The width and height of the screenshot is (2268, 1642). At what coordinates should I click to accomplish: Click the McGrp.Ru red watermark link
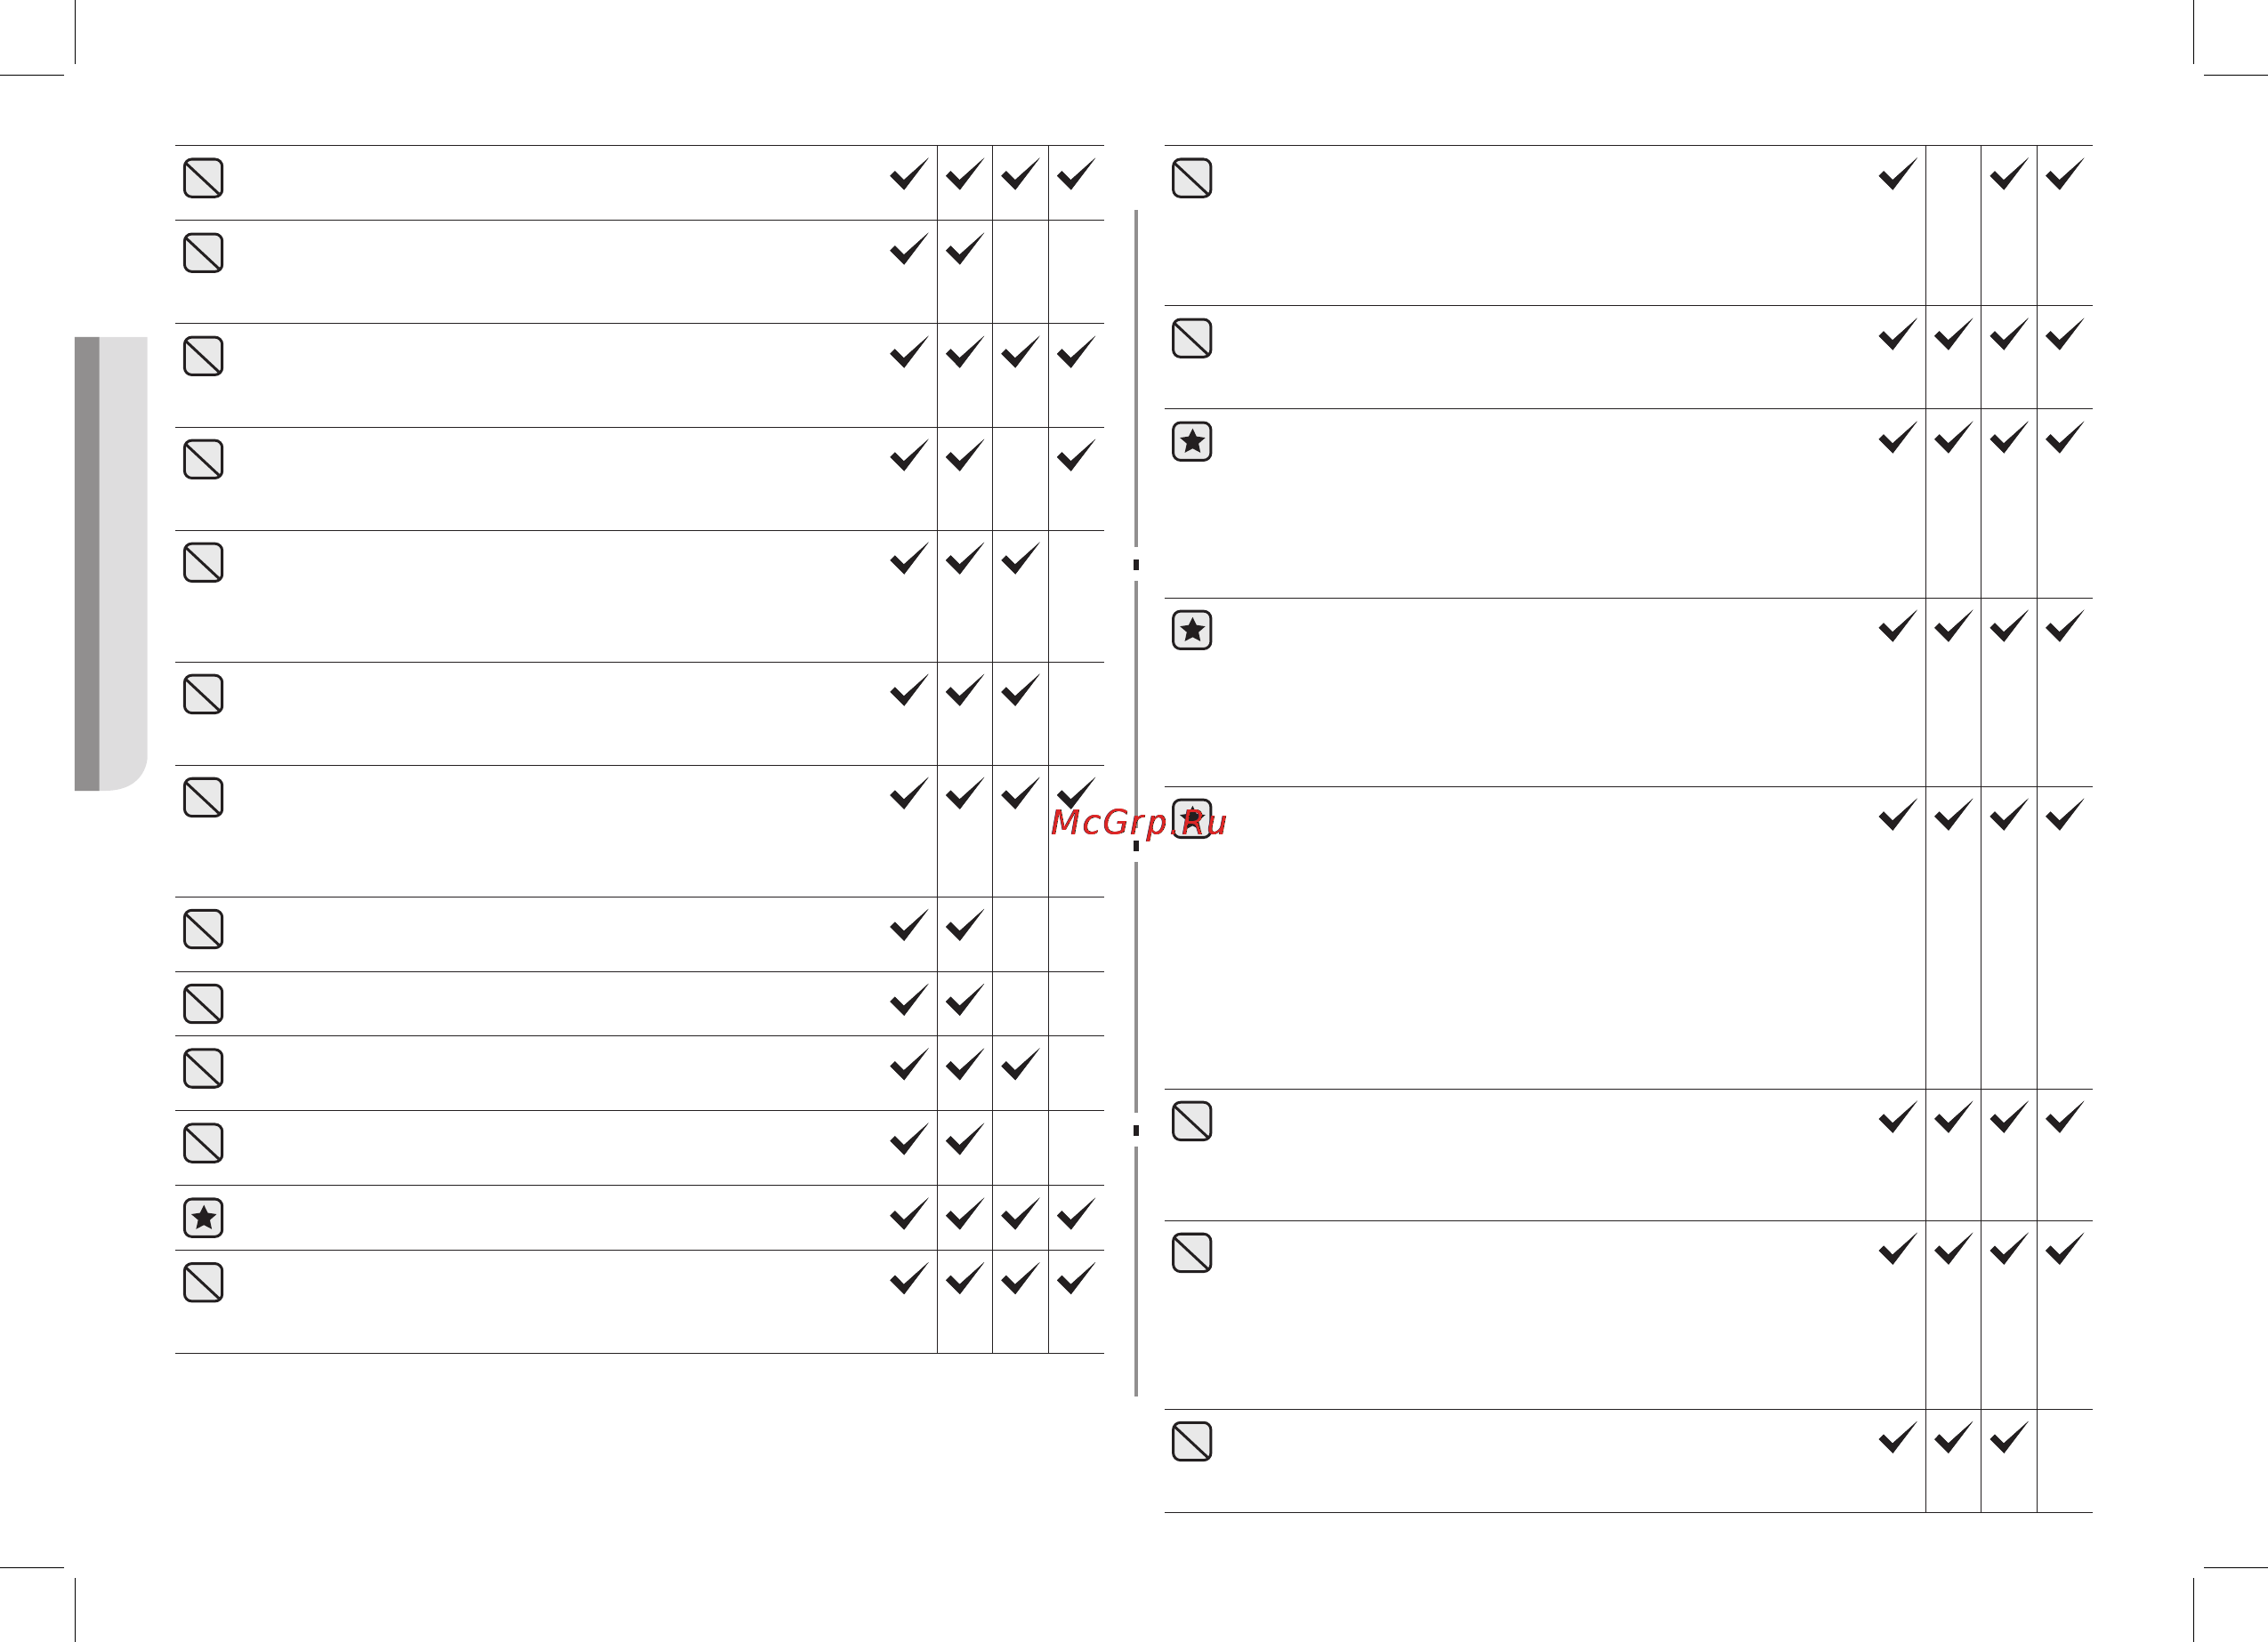(x=1138, y=822)
